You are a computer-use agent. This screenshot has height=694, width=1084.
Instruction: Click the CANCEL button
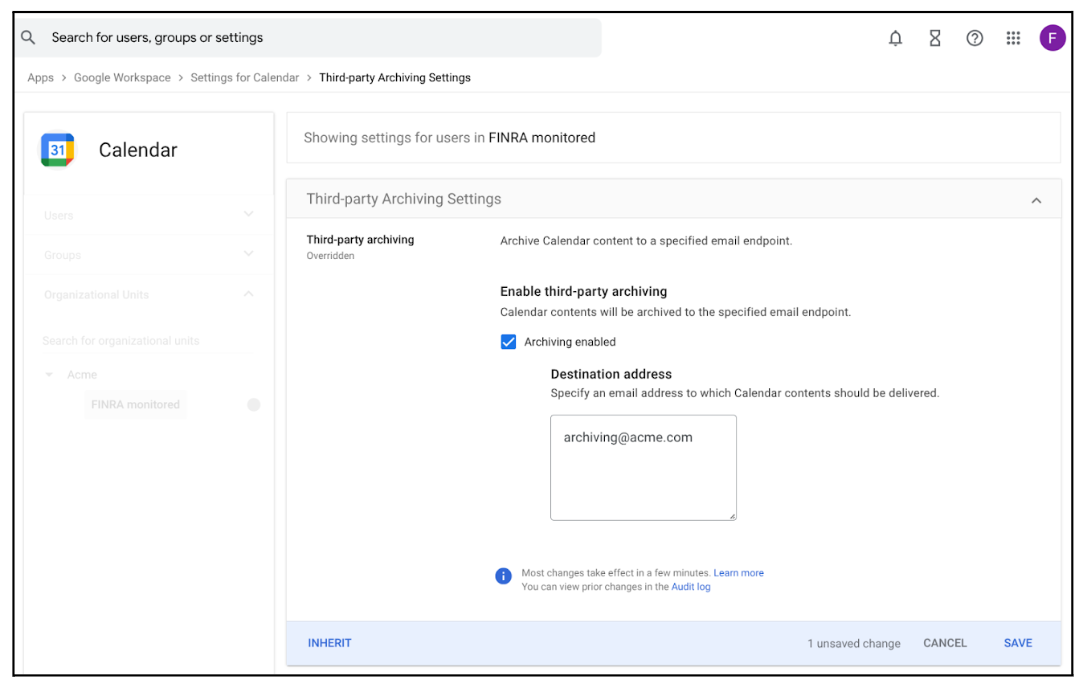pyautogui.click(x=945, y=643)
